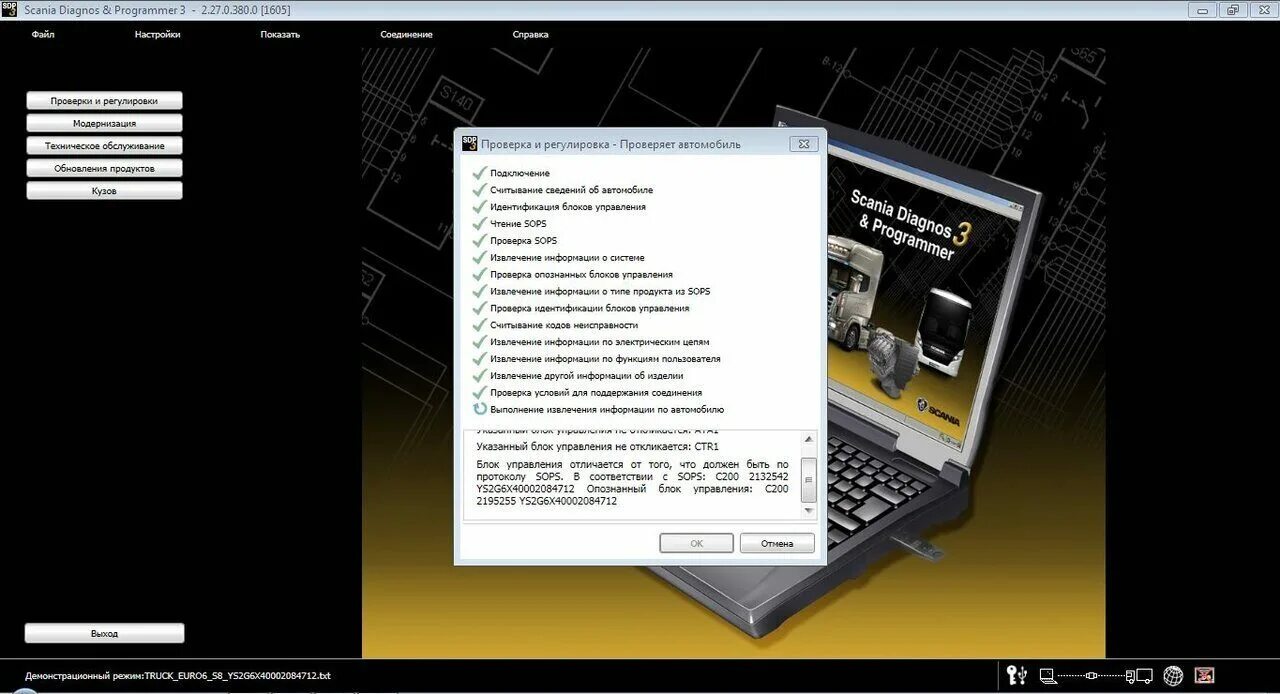Click text Извлечение другой информации об изделии
The height and width of the screenshot is (694, 1280).
point(587,375)
